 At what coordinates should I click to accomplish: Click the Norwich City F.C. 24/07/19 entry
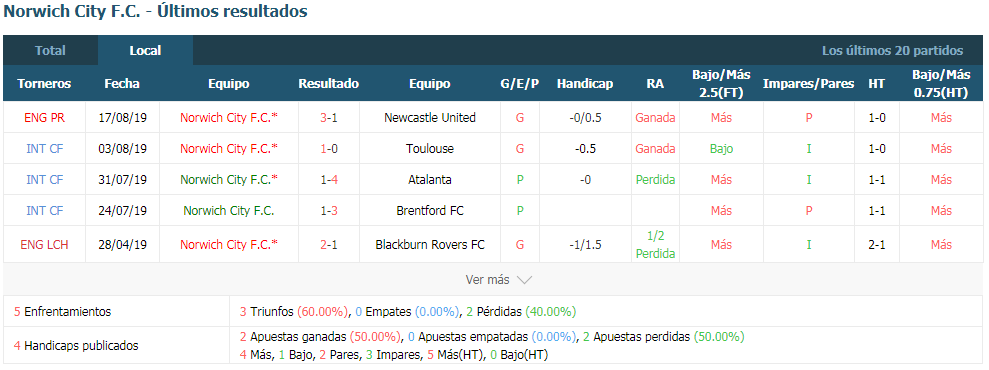229,211
